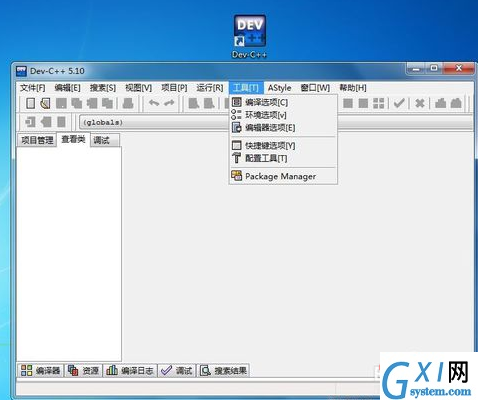Click the four-square Rebuild All icon

379,103
